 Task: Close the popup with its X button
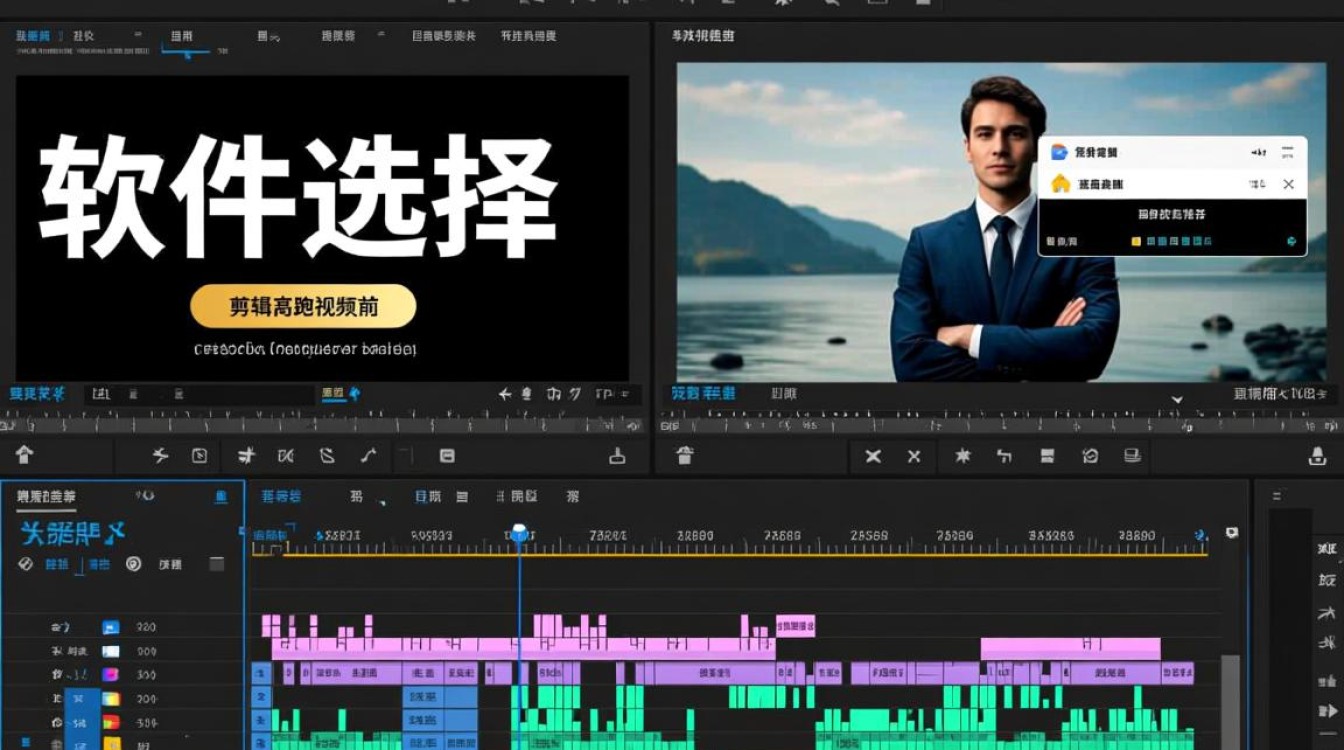[1288, 184]
